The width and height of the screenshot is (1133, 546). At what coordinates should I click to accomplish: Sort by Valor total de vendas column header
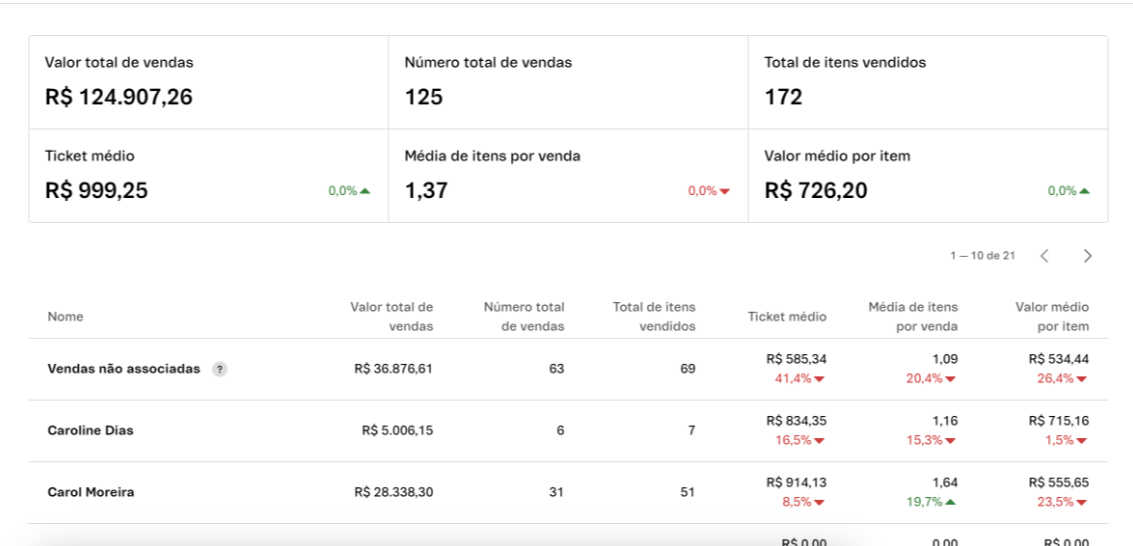[391, 316]
